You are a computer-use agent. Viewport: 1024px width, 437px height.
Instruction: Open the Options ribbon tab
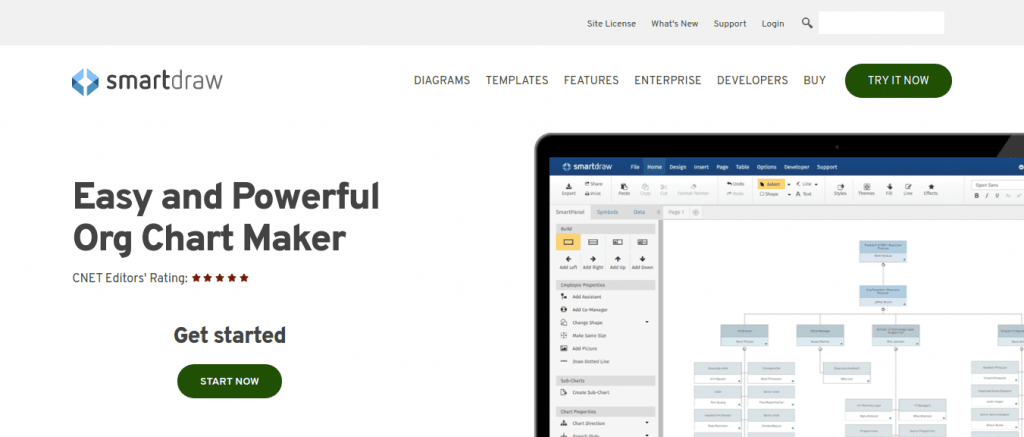click(767, 167)
